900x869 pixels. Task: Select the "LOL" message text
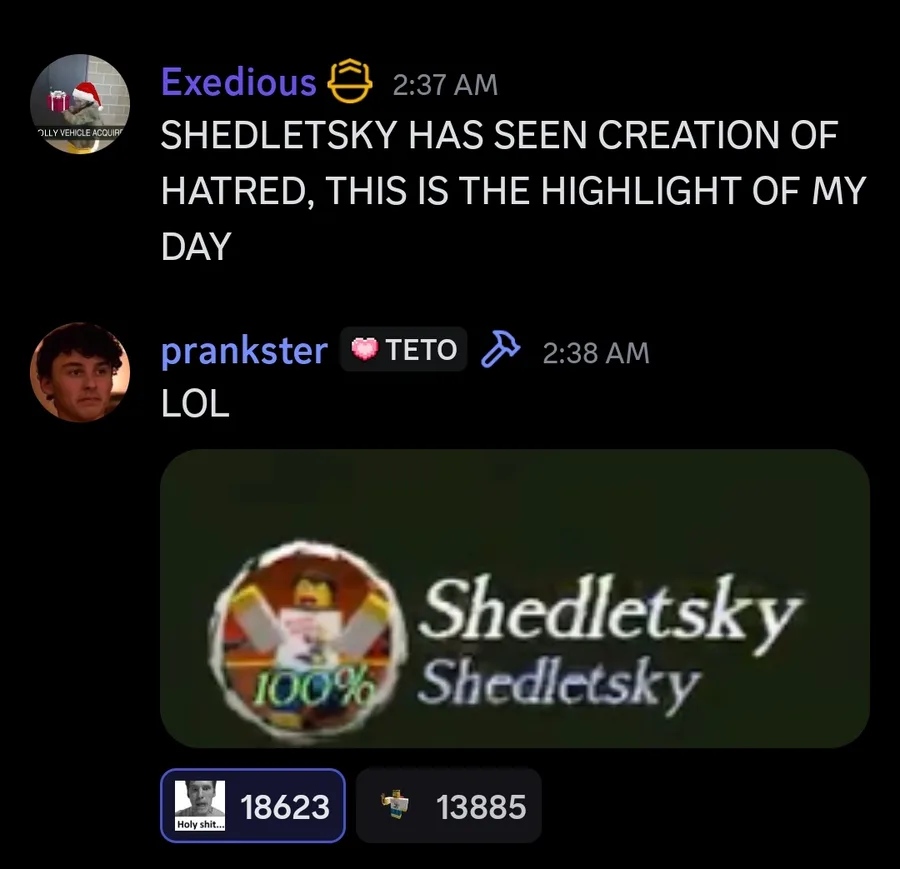(195, 404)
